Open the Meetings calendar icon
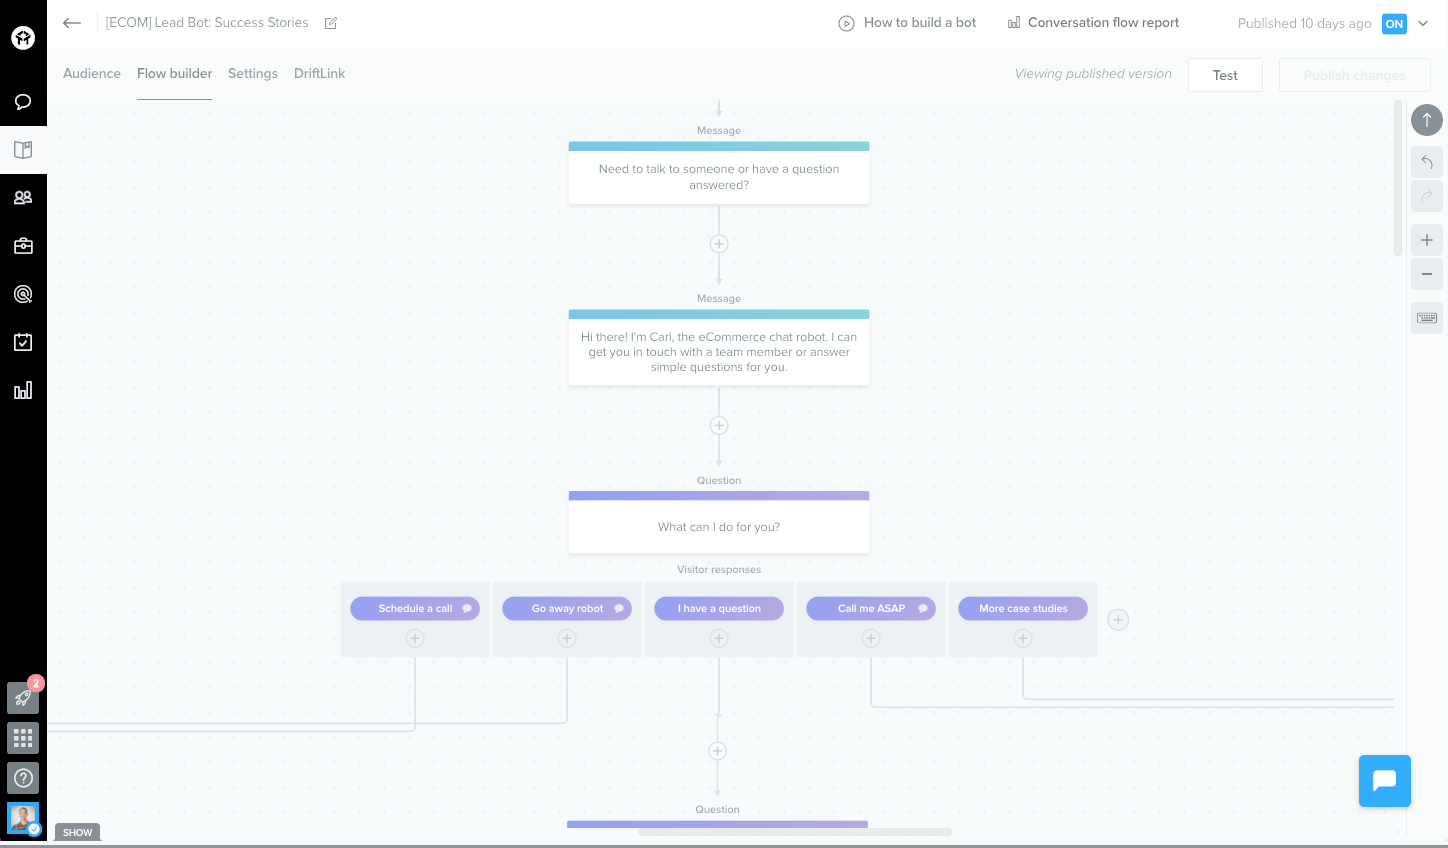Viewport: 1448px width, 848px height. click(x=23, y=341)
